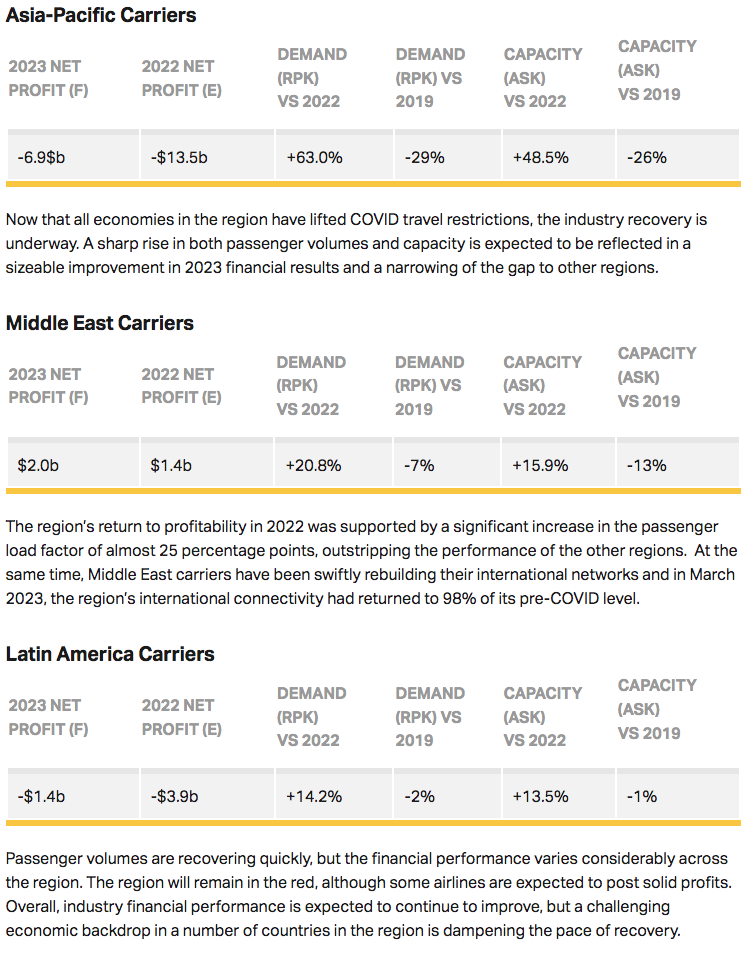Viewport: 747px width, 961px height.
Task: Select the -$3.9b Latin America profit cell
Action: 175,796
